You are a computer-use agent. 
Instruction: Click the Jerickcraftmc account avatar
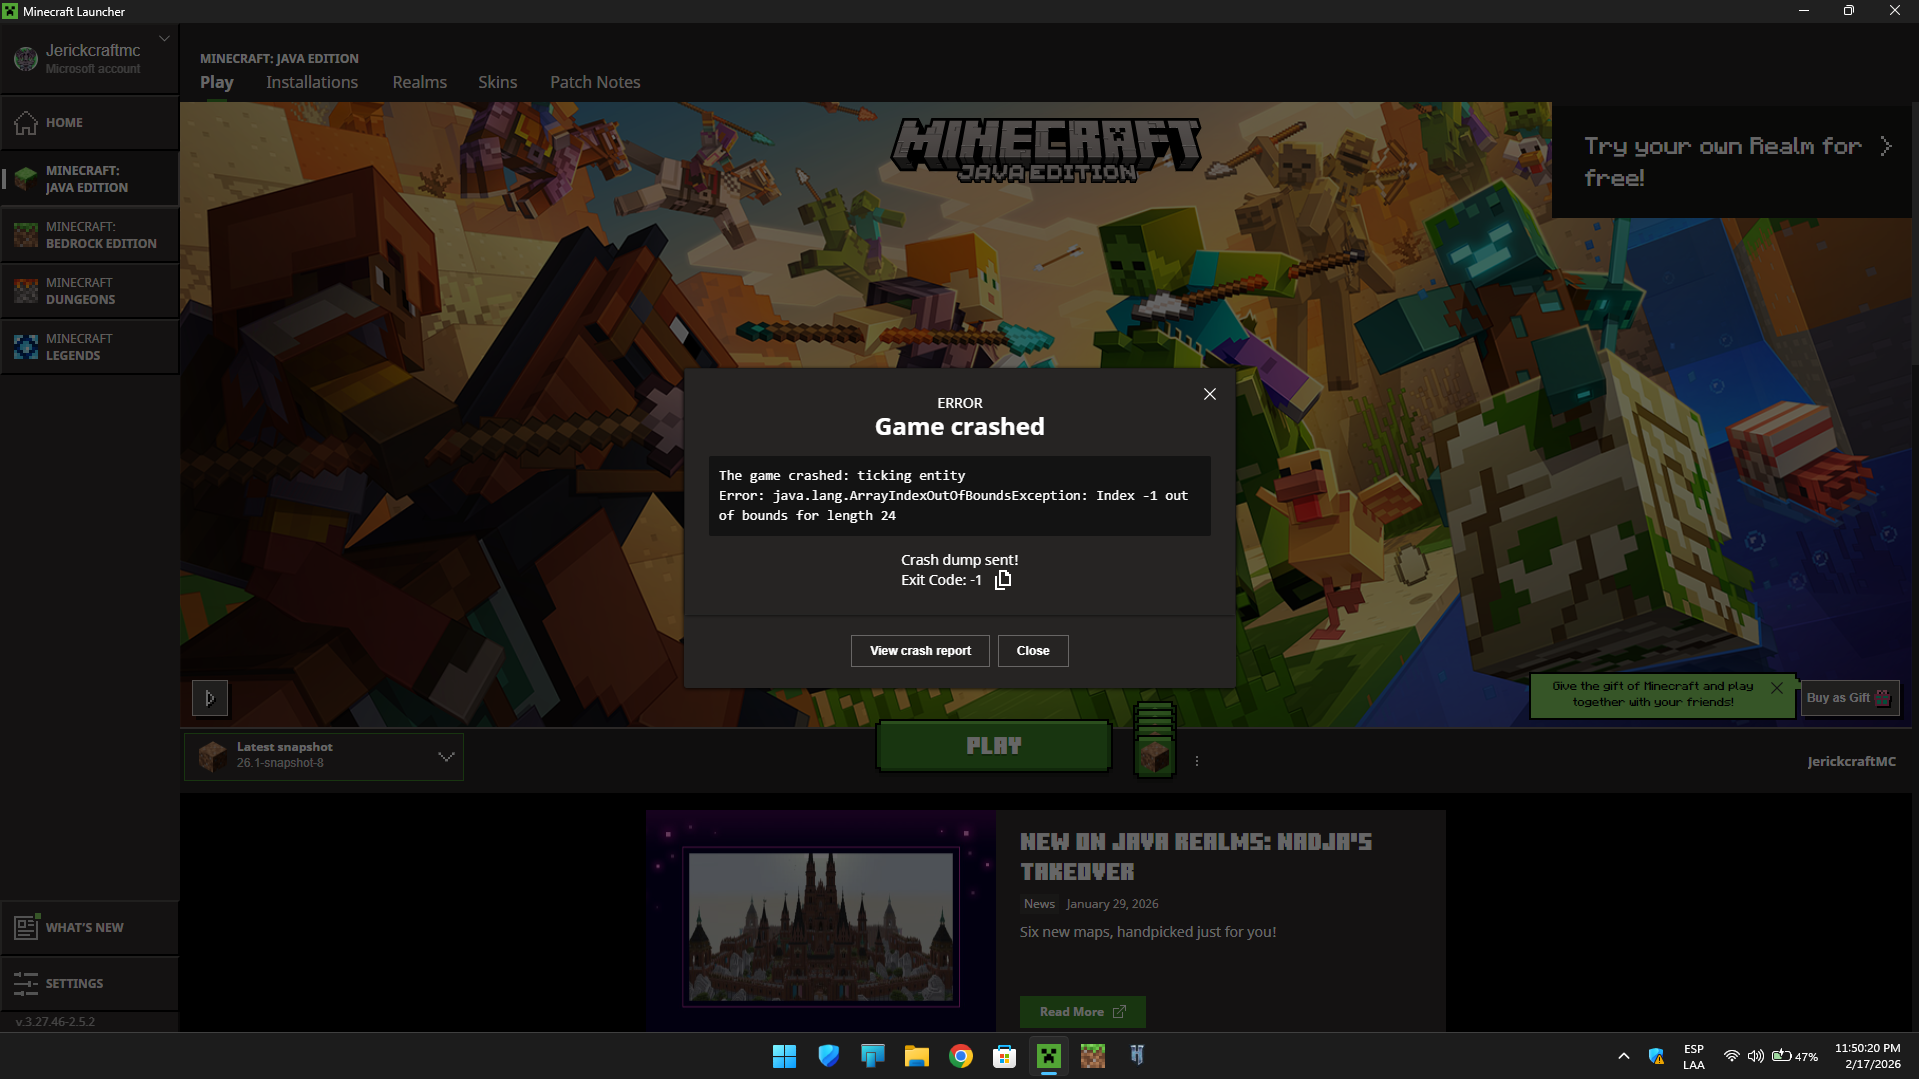26,59
